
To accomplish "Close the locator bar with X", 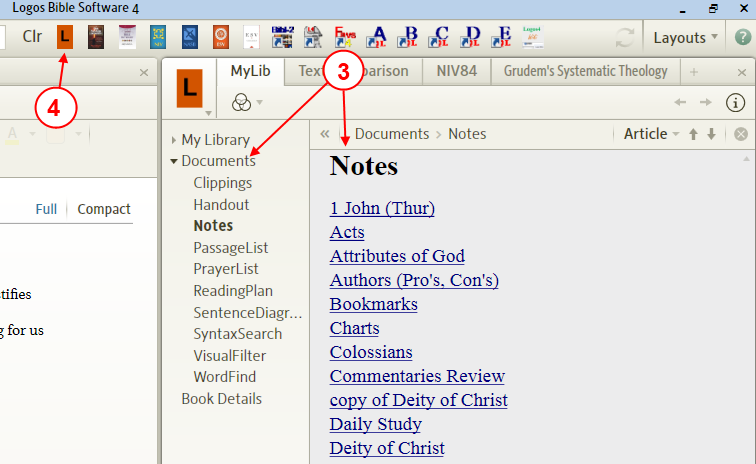I will (x=741, y=134).
